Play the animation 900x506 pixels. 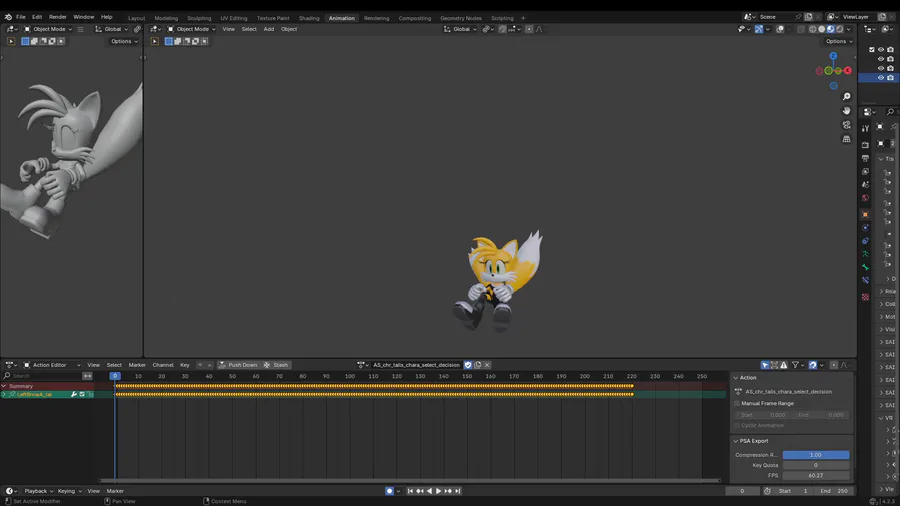[439, 491]
